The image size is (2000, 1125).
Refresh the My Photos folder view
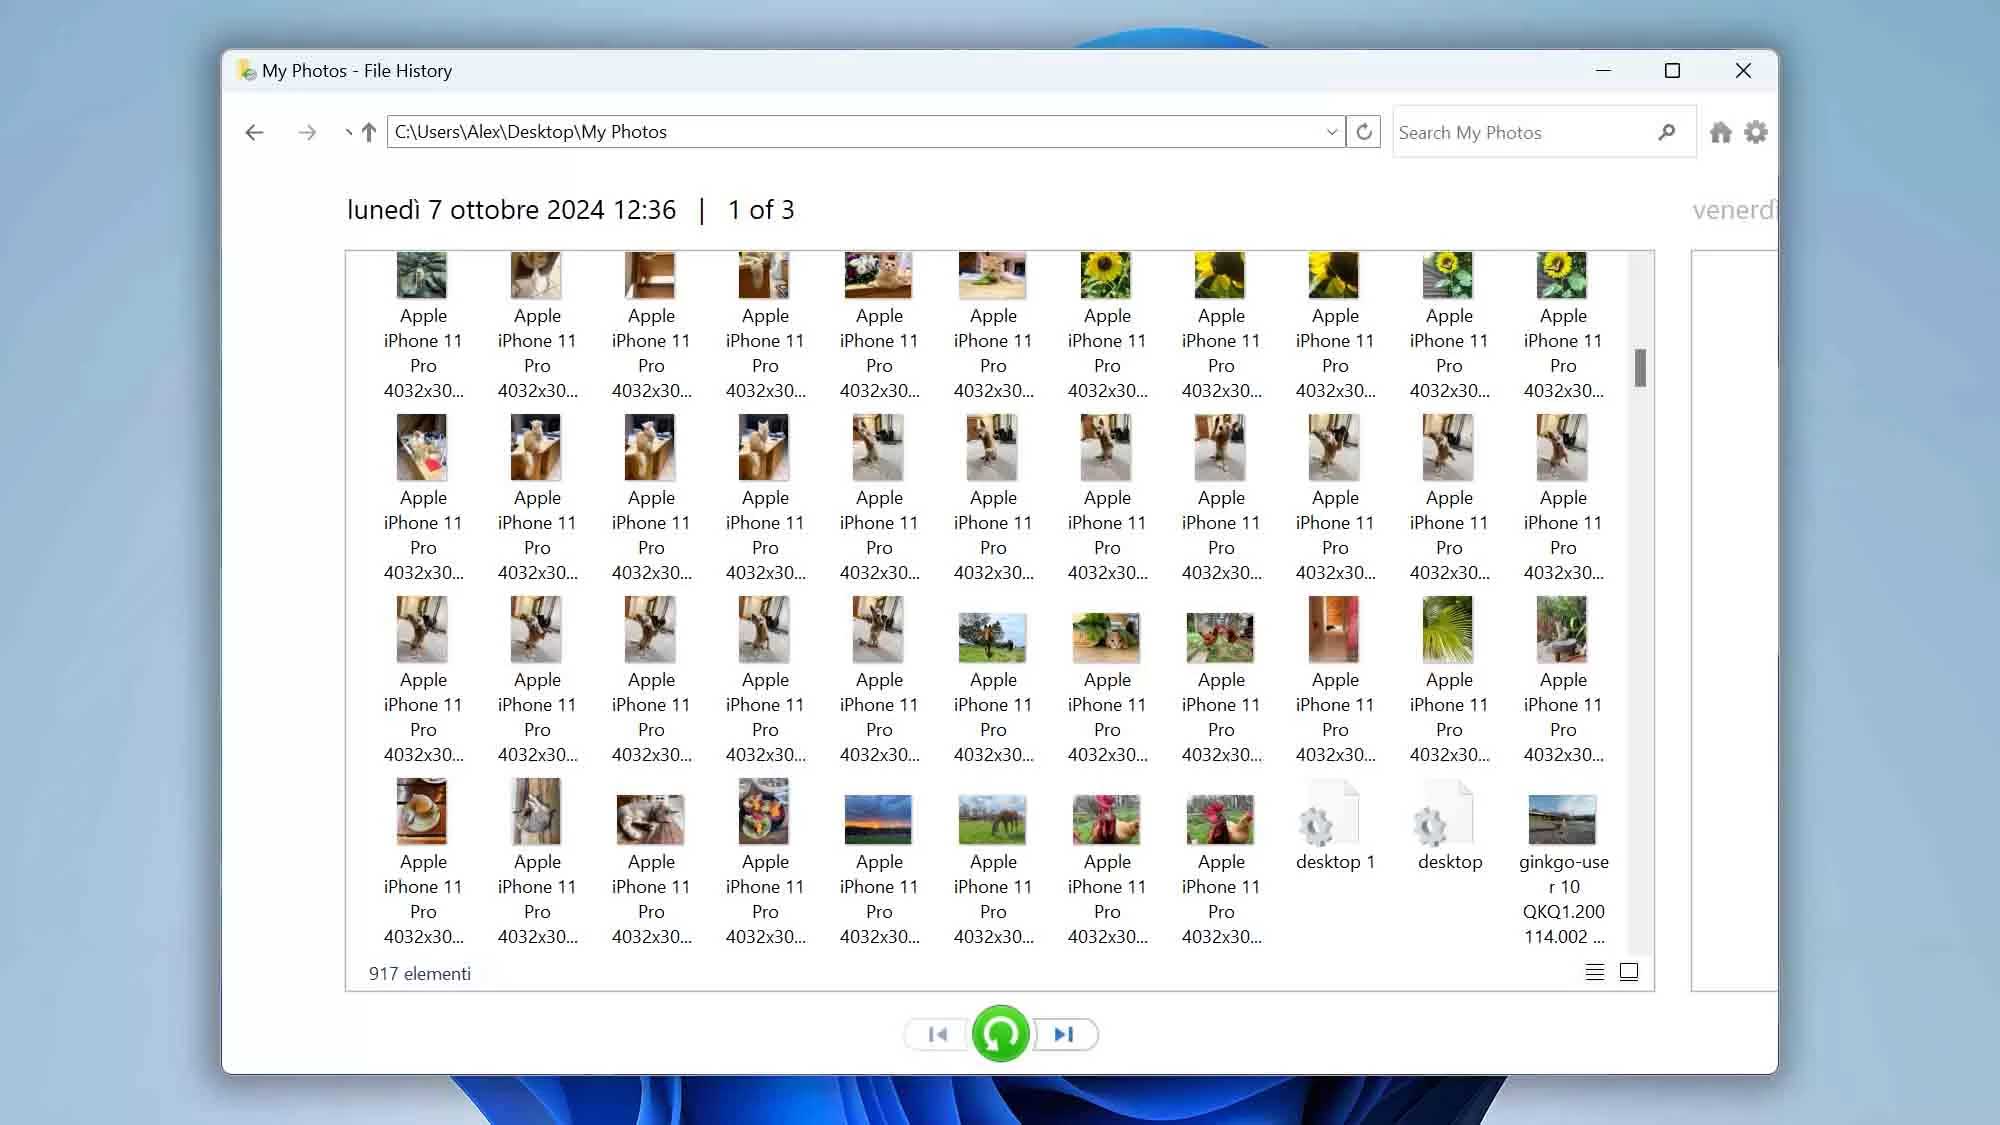click(x=1363, y=132)
